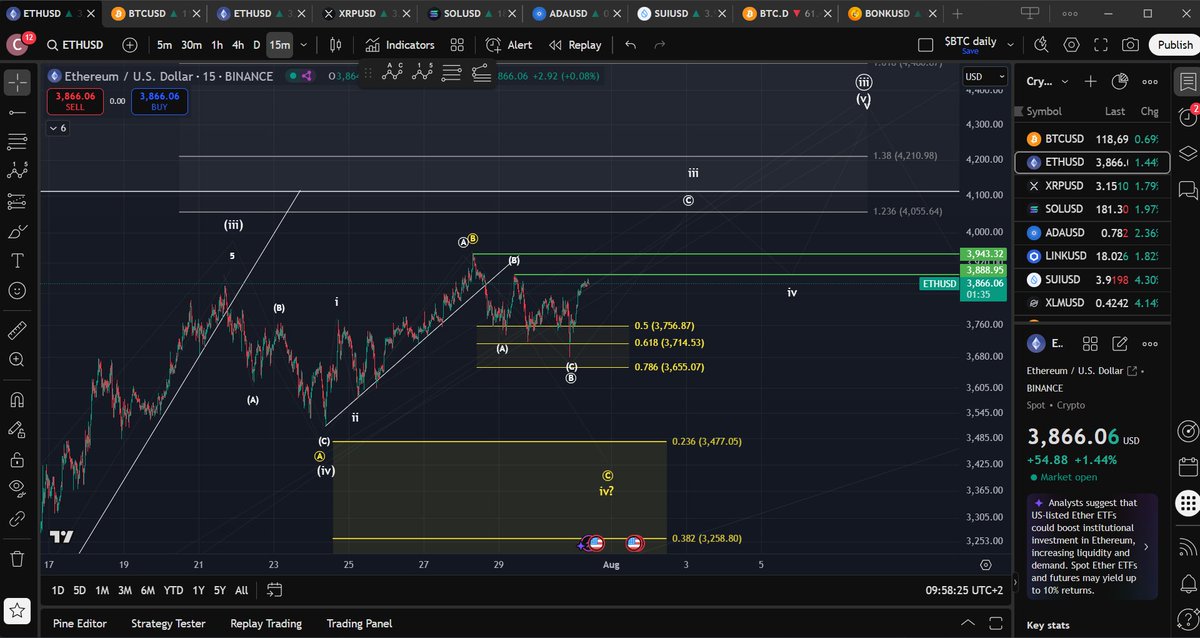Toggle lock all drawing tools
1200x638 pixels.
(17, 459)
